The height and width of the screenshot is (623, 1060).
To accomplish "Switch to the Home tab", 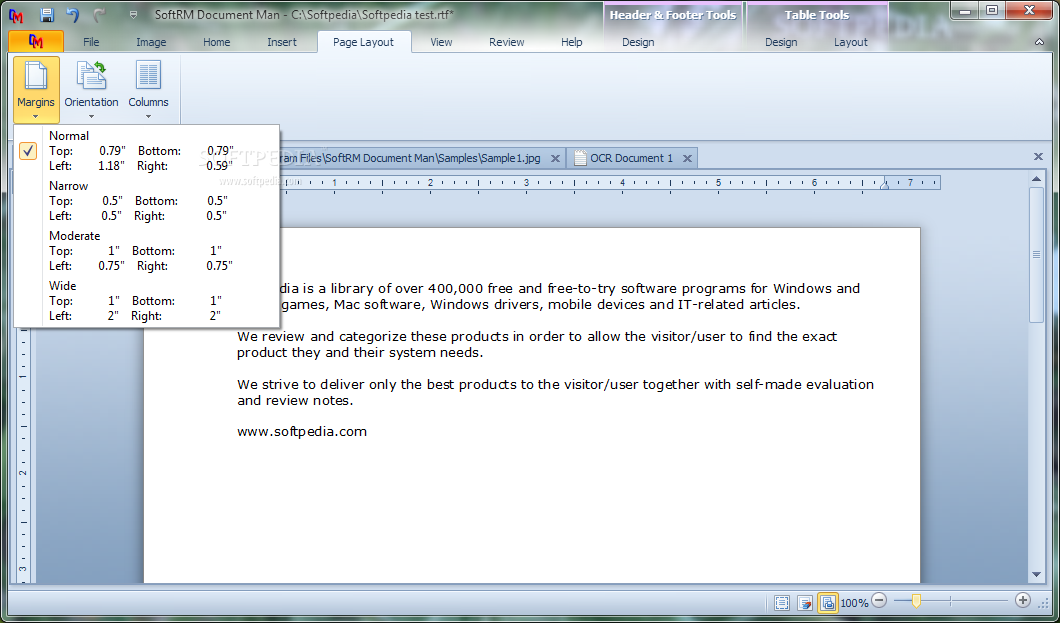I will click(x=216, y=42).
